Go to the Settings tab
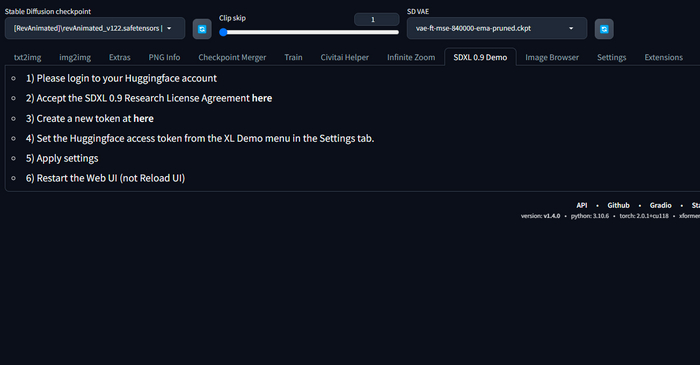This screenshot has width=700, height=365. click(612, 58)
